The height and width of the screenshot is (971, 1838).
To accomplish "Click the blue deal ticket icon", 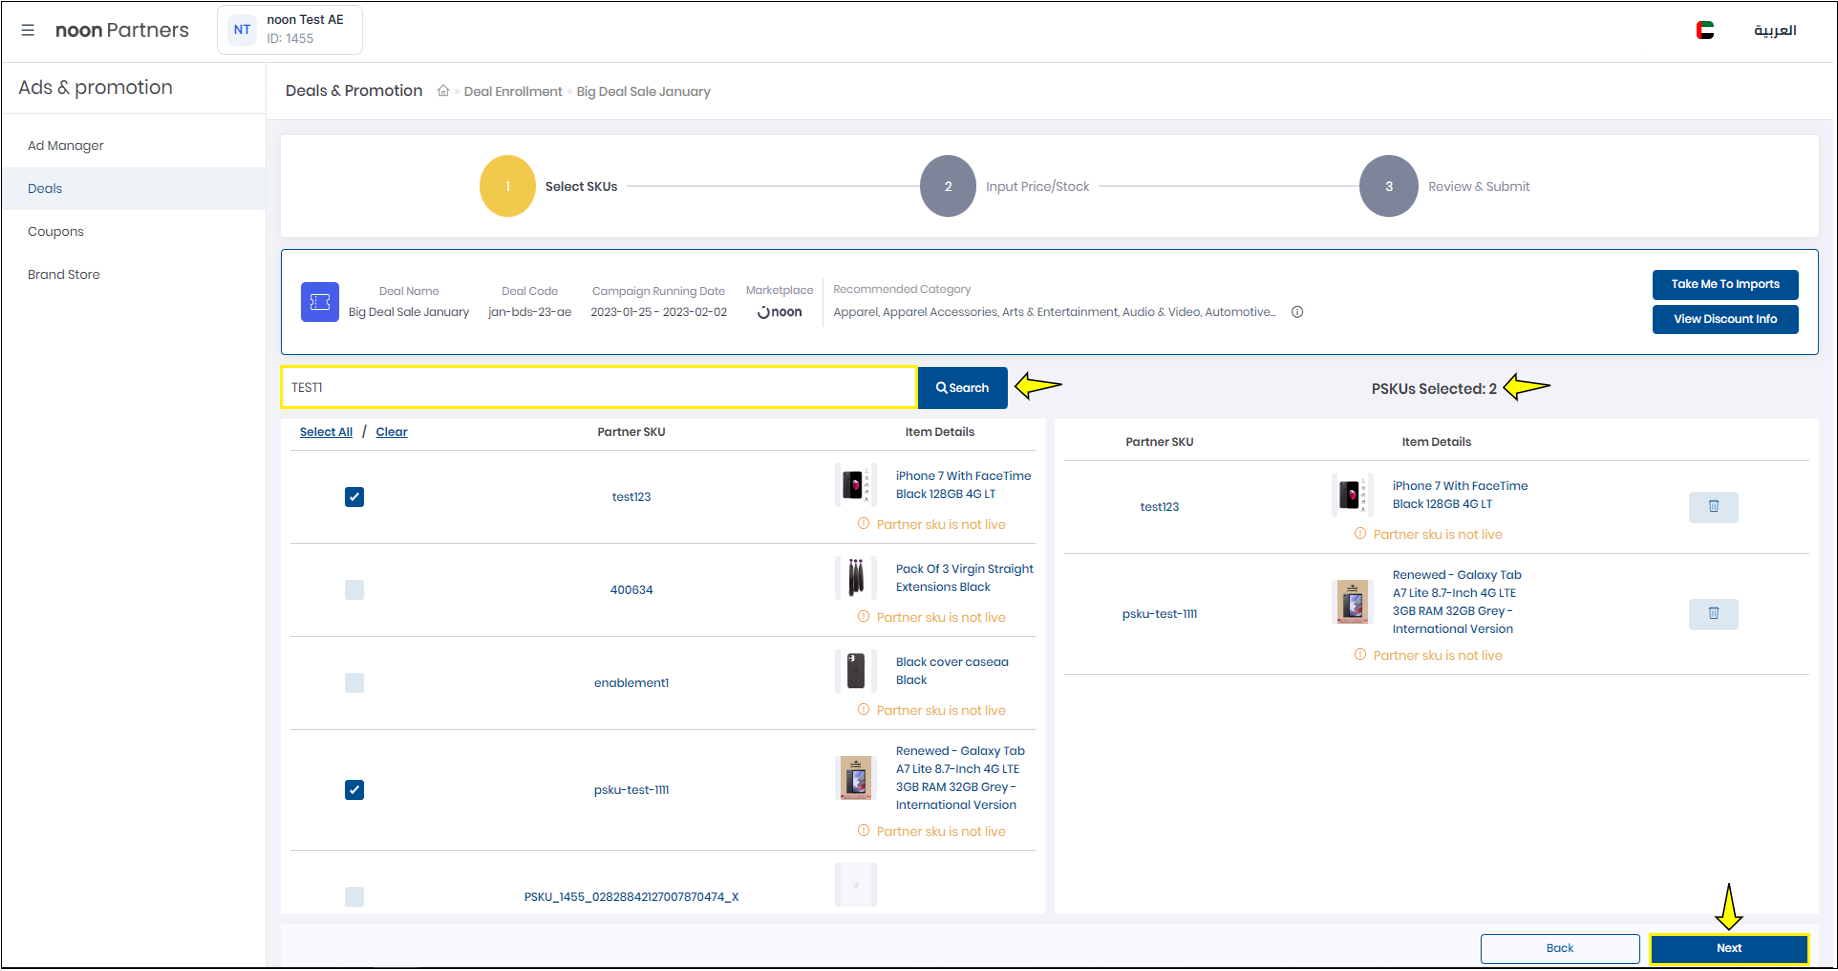I will coord(320,302).
